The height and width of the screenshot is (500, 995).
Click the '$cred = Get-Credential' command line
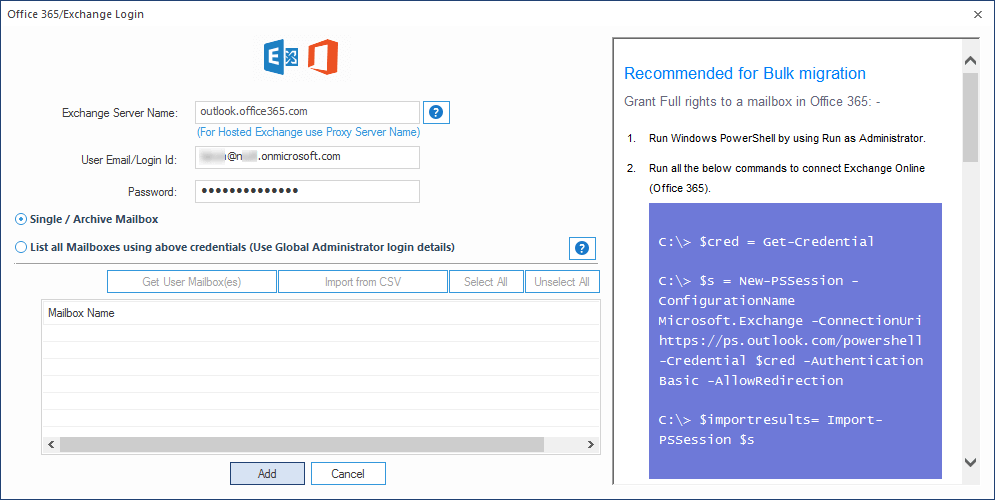click(x=767, y=242)
